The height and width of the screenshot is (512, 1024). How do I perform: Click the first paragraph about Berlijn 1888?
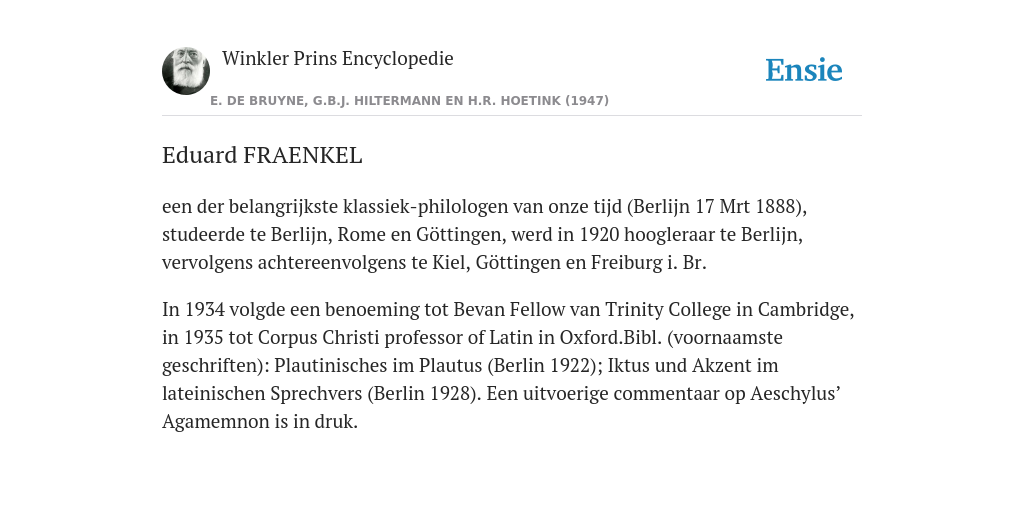(x=485, y=234)
